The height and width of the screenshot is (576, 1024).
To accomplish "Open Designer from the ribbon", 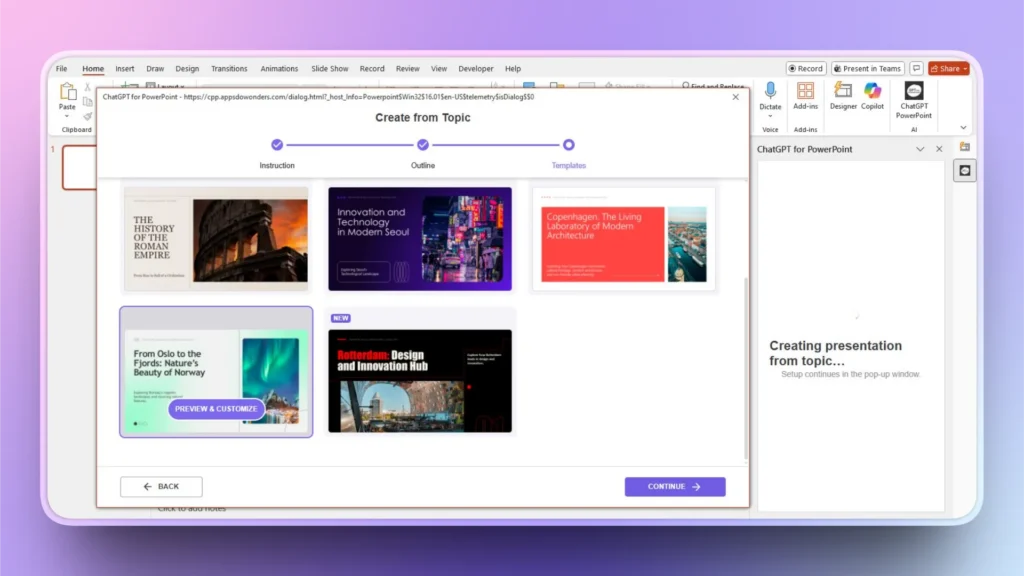I will tap(843, 92).
